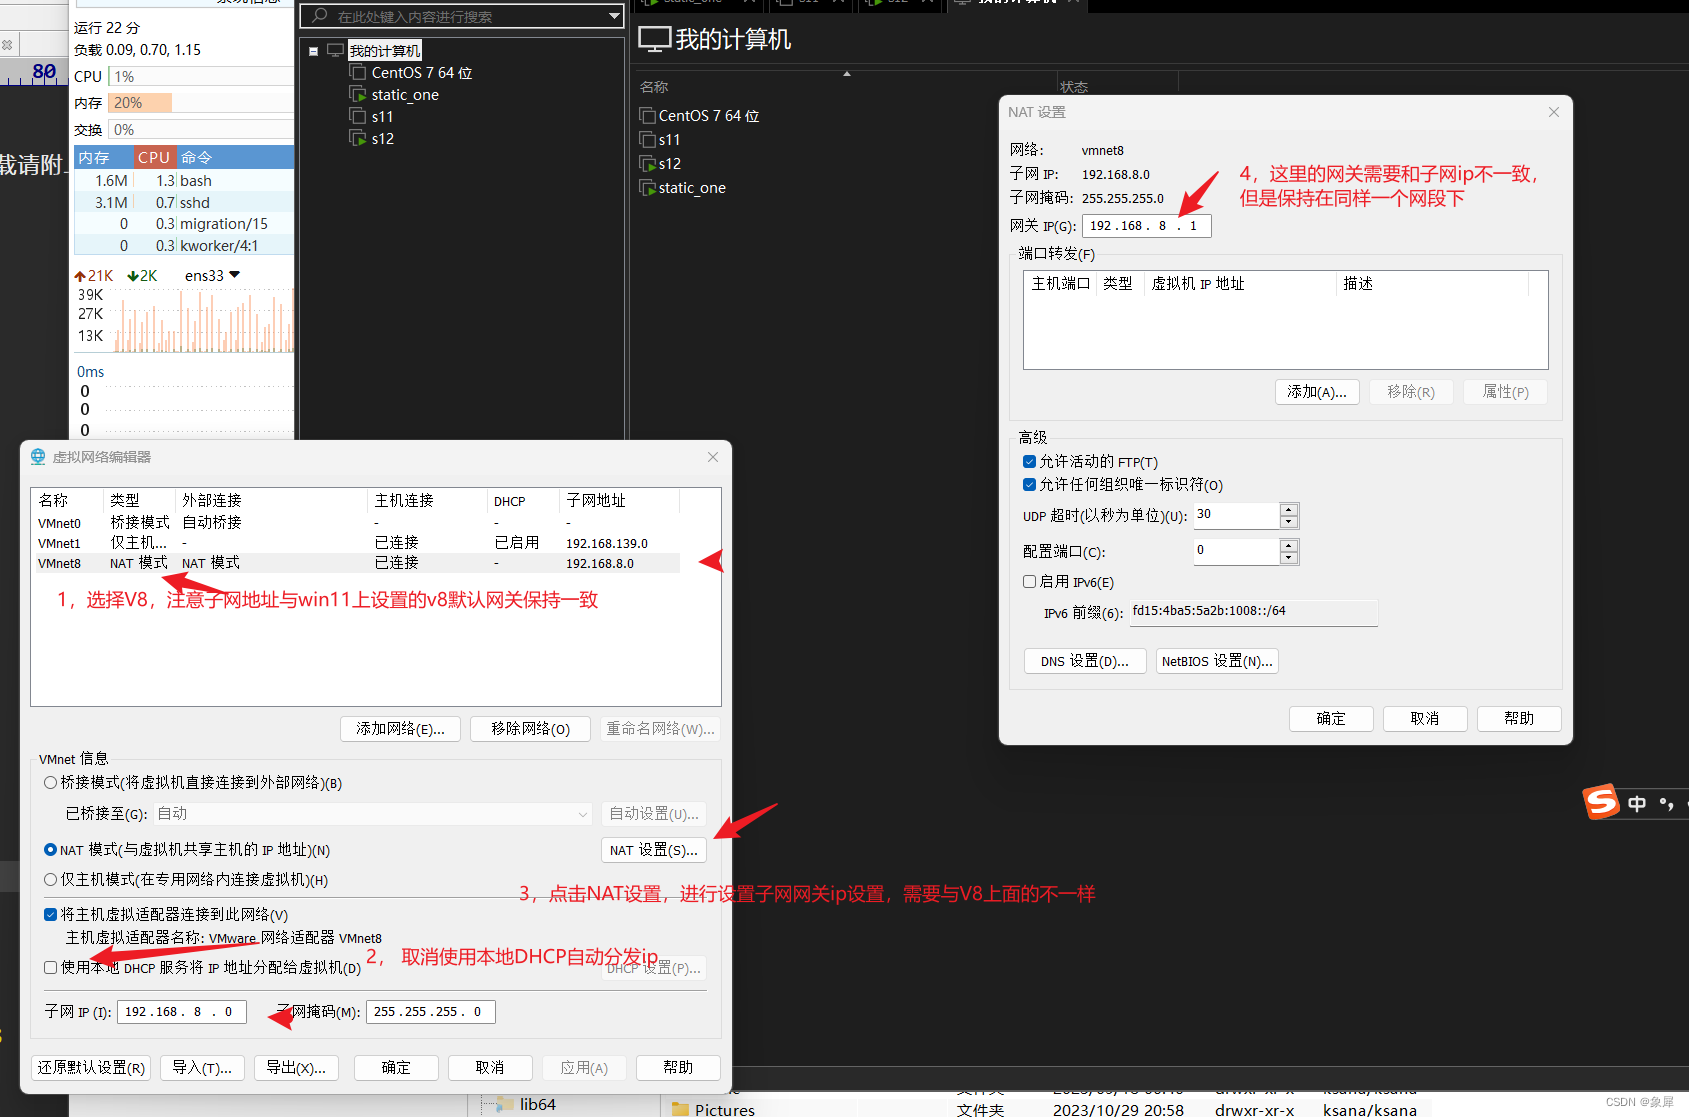Click the 名称 column sort arrow in VM list
The width and height of the screenshot is (1689, 1117).
[x=847, y=74]
